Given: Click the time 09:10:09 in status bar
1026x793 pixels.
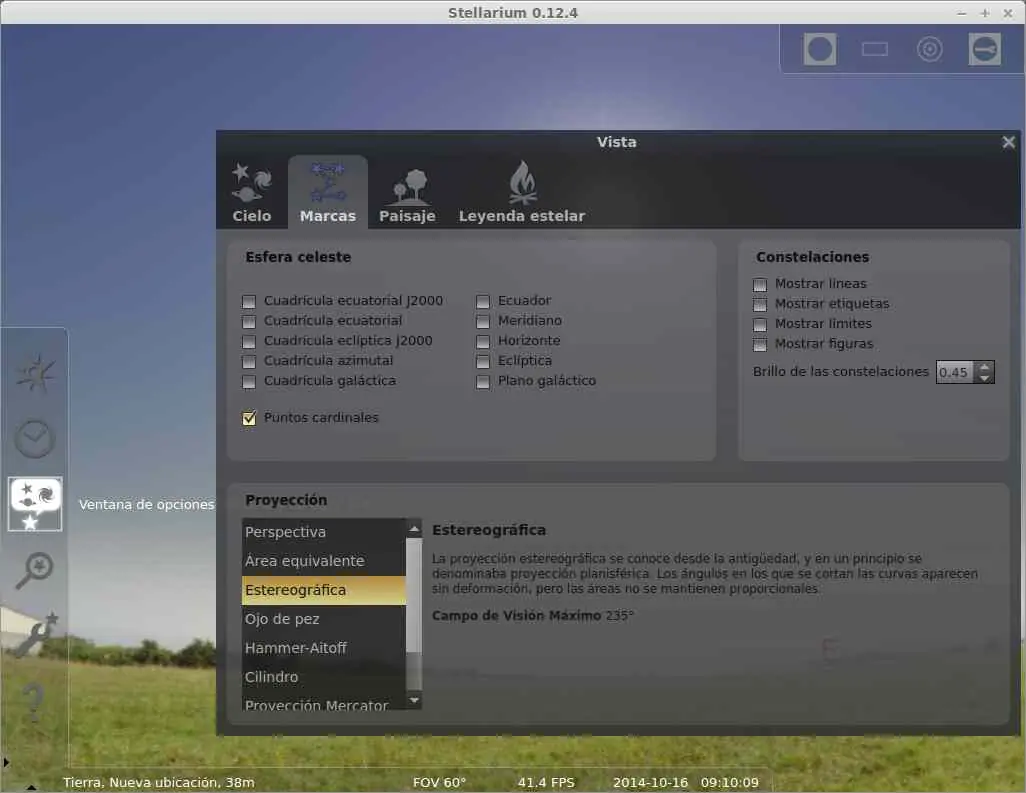Looking at the screenshot, I should pos(730,783).
